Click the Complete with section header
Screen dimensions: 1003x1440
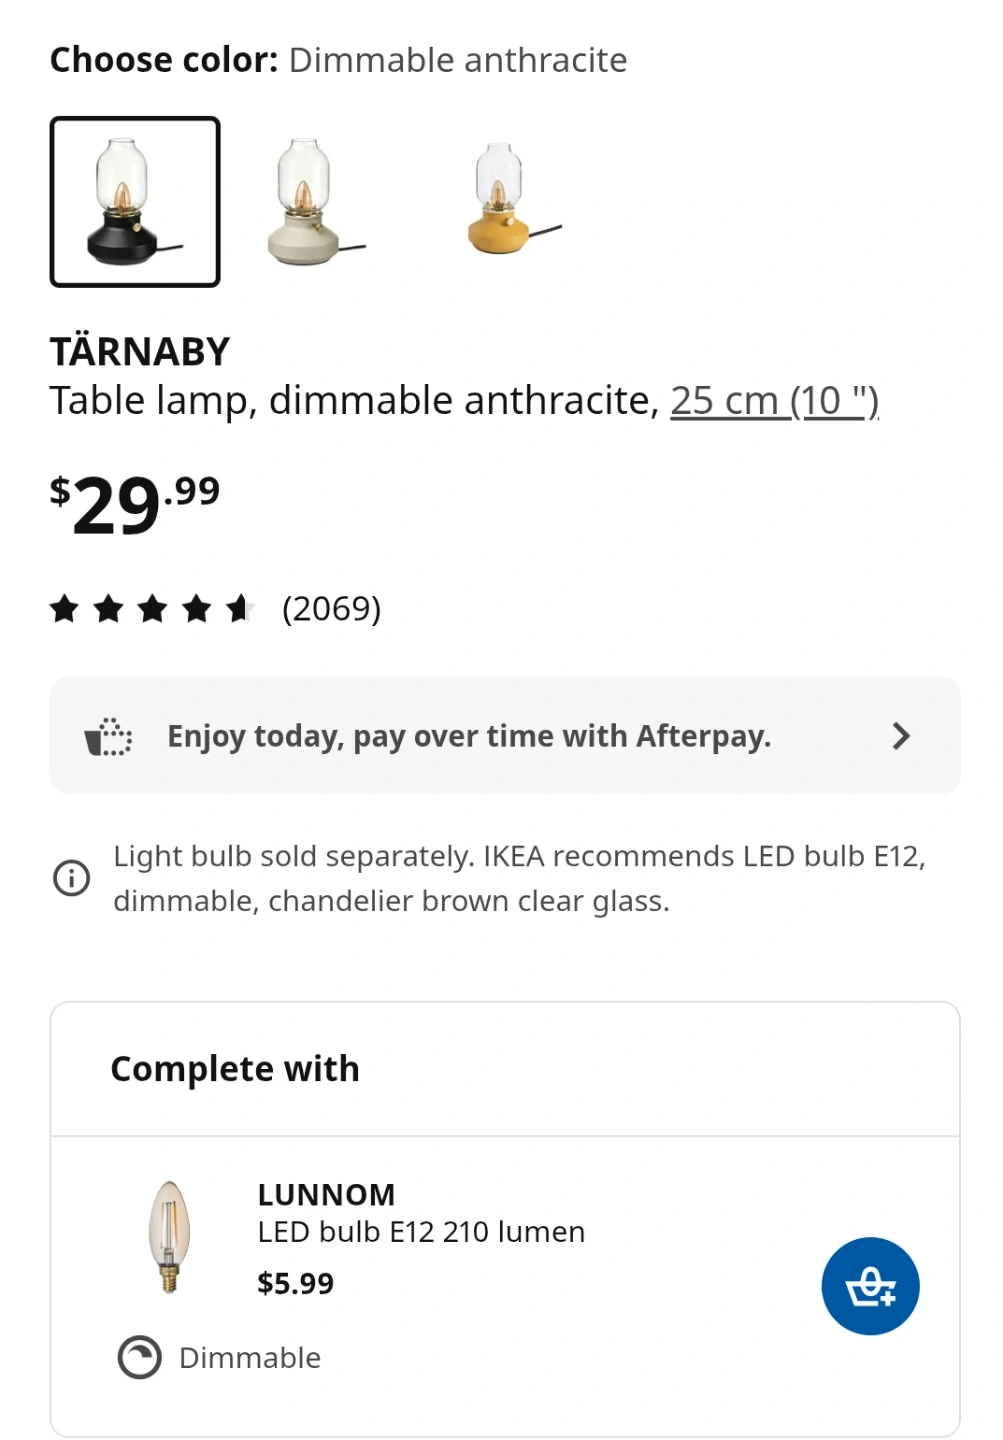pos(235,1068)
